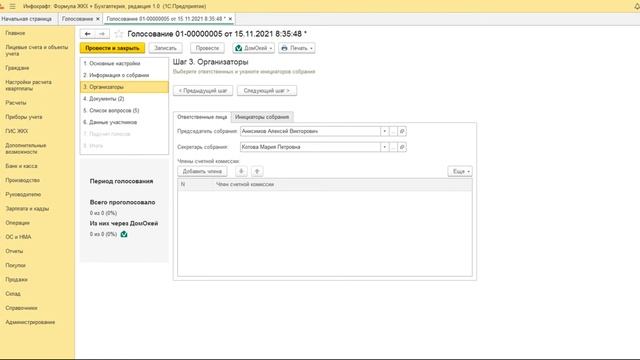Click the secretary name input field
640x360 pixels.
click(x=310, y=147)
